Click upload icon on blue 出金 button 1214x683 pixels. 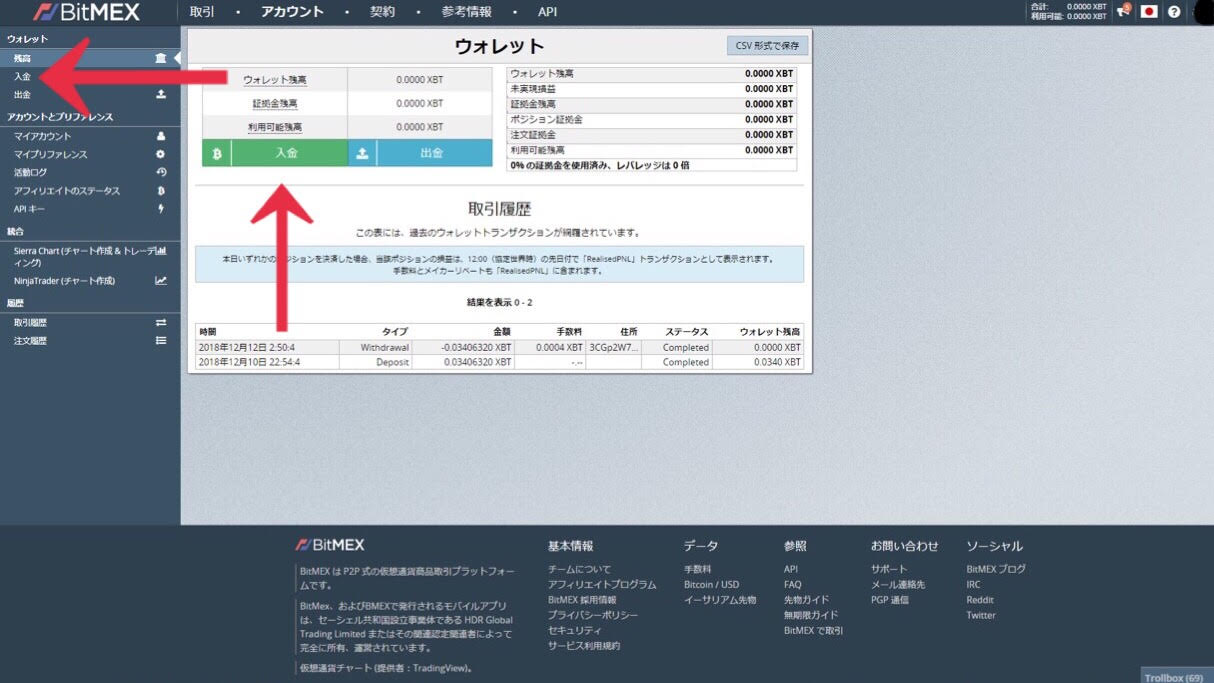362,153
